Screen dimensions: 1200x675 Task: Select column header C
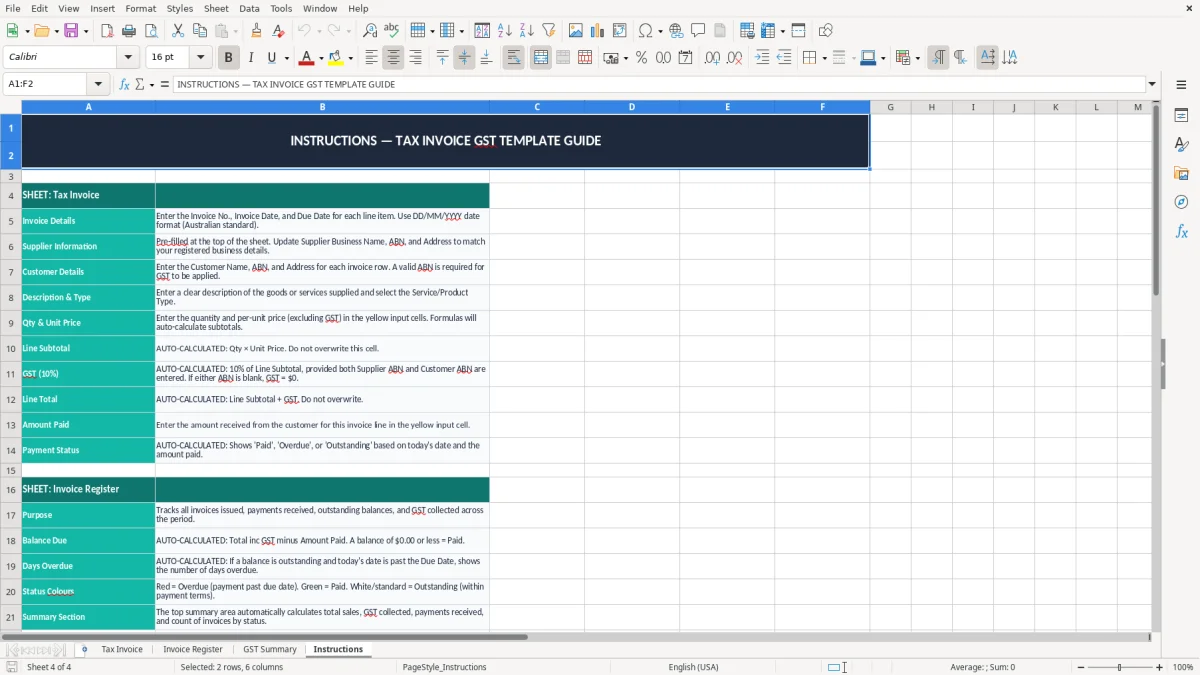pyautogui.click(x=537, y=107)
